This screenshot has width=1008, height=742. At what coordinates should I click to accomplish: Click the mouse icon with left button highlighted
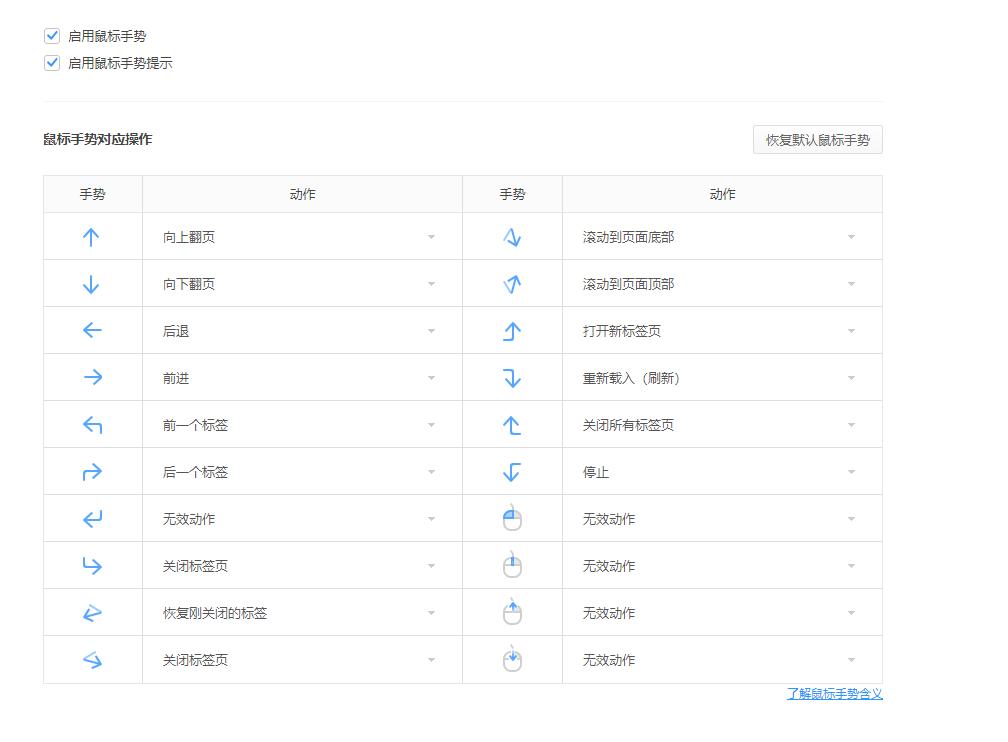[x=512, y=519]
